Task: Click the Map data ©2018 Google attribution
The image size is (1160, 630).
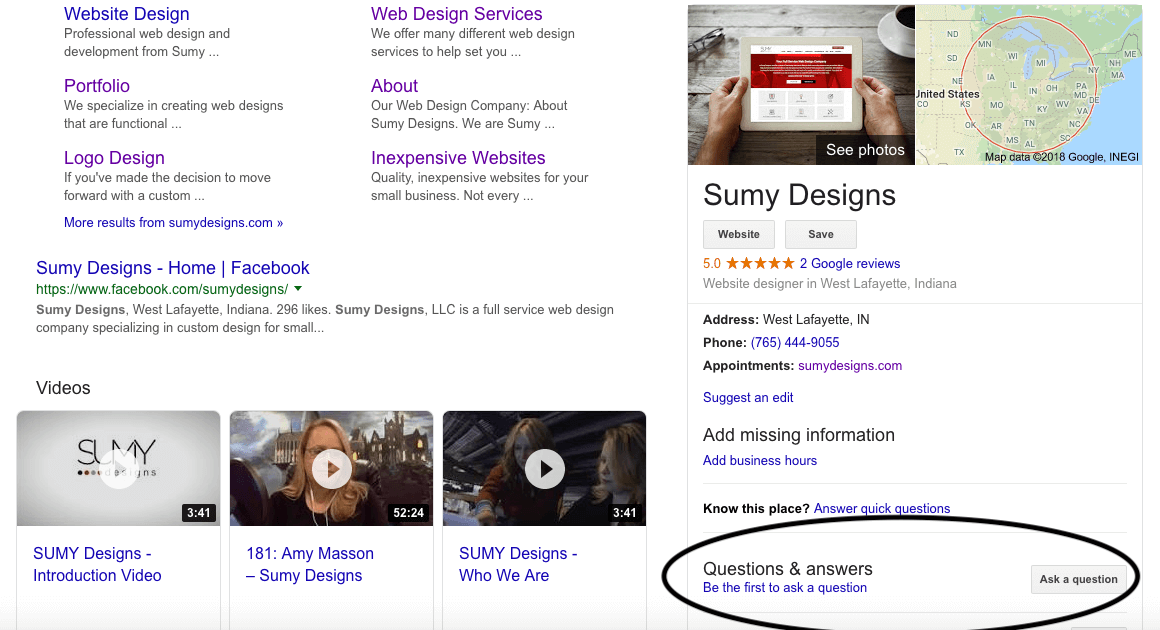Action: [1062, 157]
